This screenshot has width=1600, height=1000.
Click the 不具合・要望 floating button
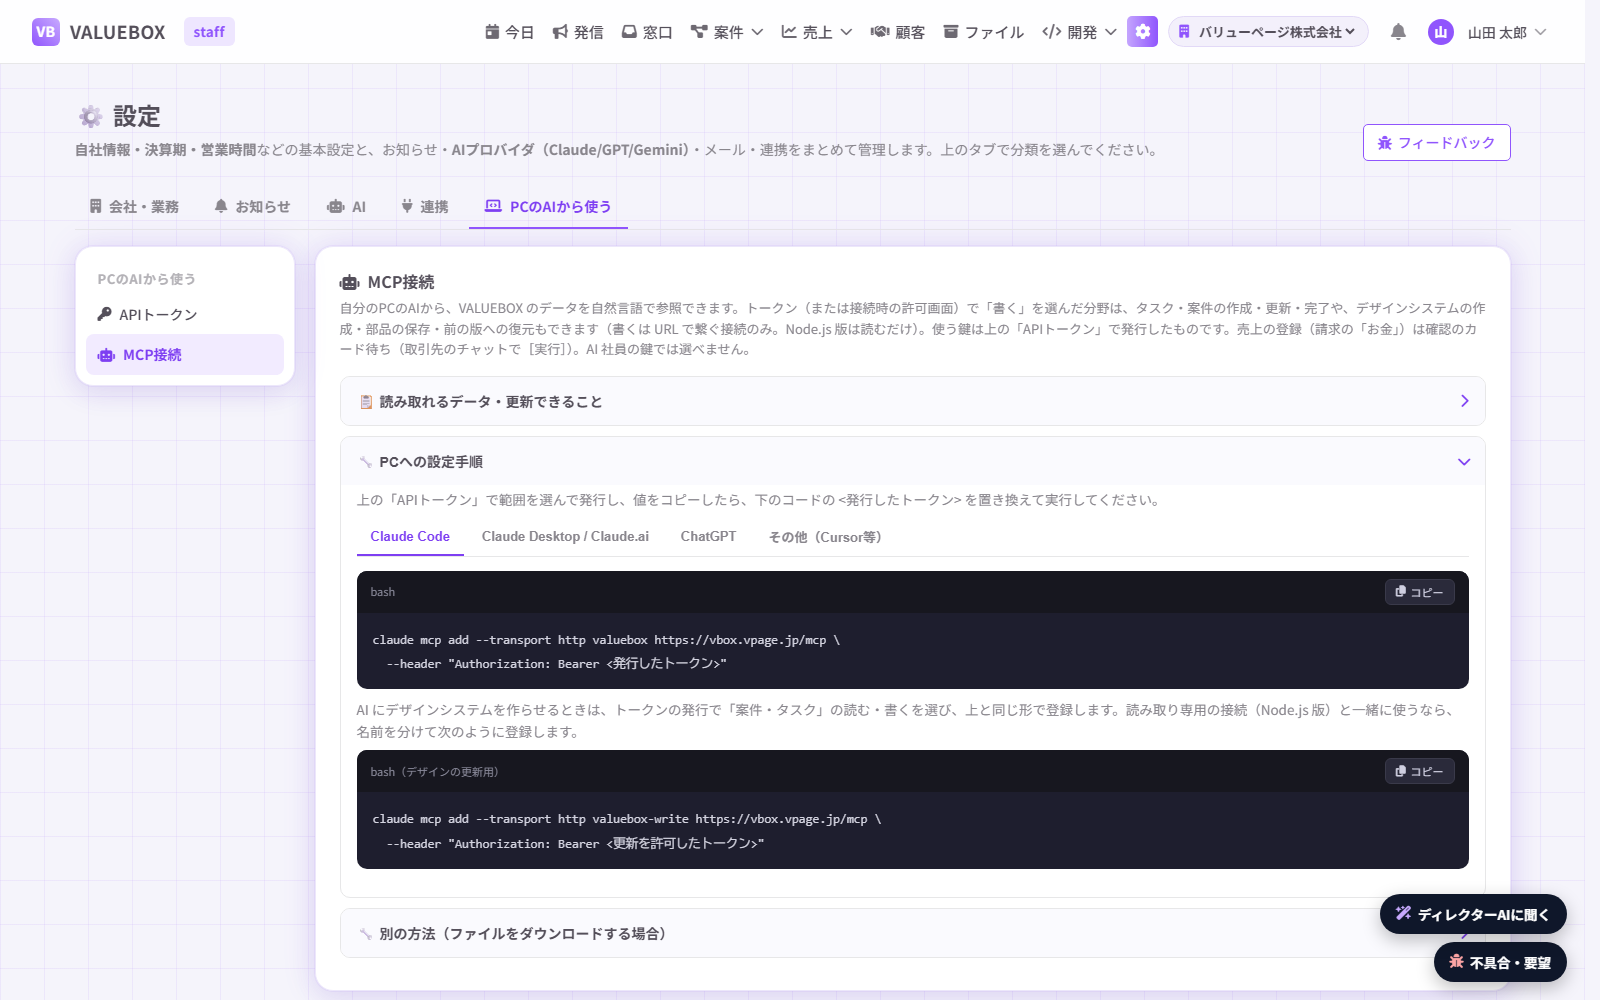pos(1500,962)
